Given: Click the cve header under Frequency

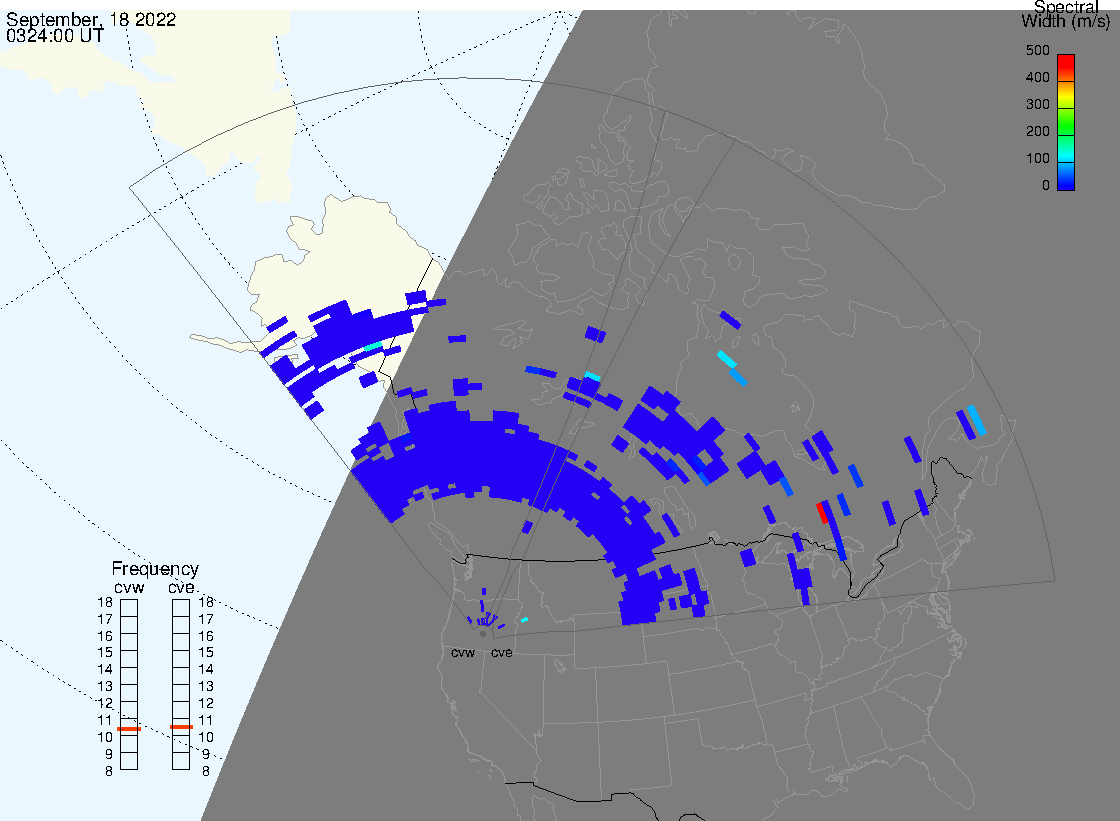Looking at the screenshot, I should pos(181,587).
